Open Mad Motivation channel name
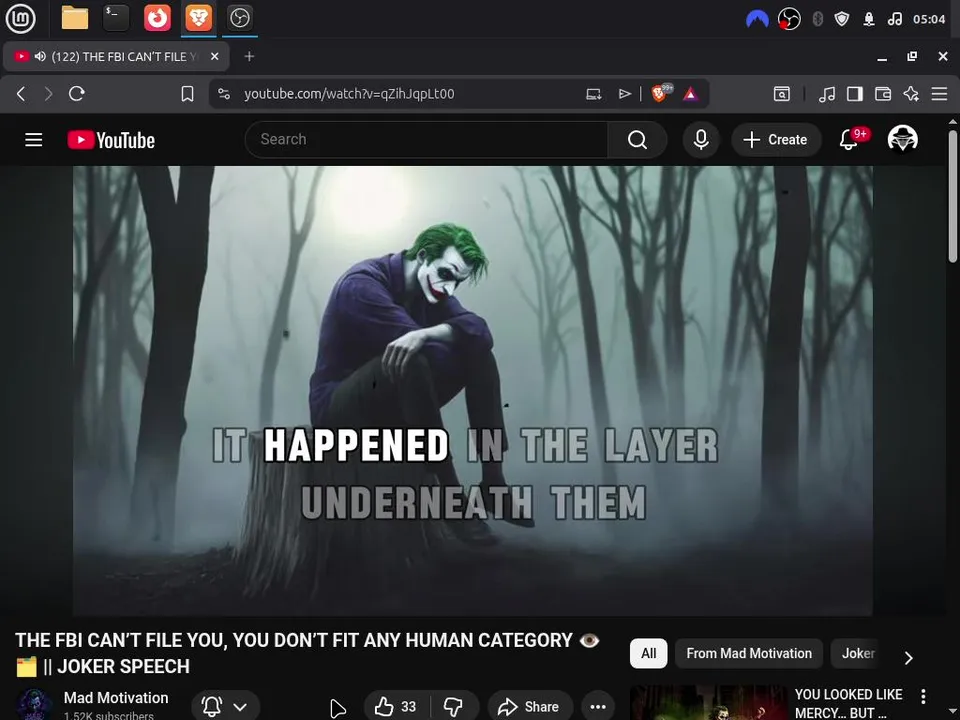Screen dimensions: 960x720 pyautogui.click(x=116, y=697)
